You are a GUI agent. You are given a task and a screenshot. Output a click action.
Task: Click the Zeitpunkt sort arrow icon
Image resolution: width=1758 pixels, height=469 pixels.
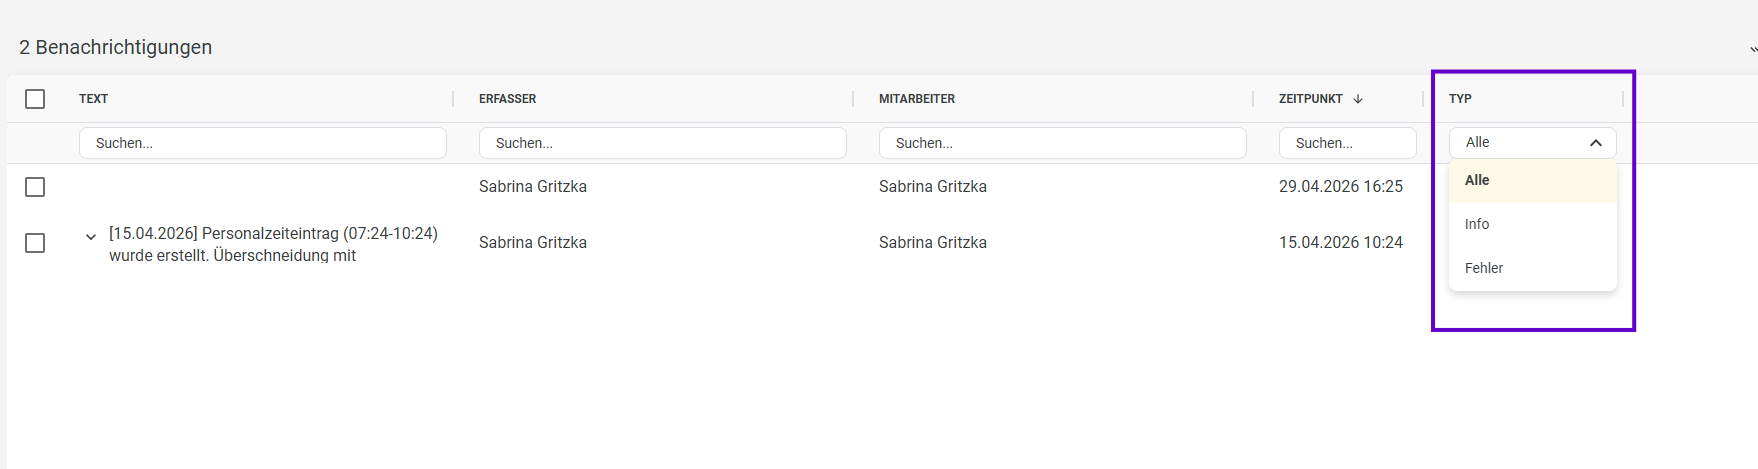1358,99
